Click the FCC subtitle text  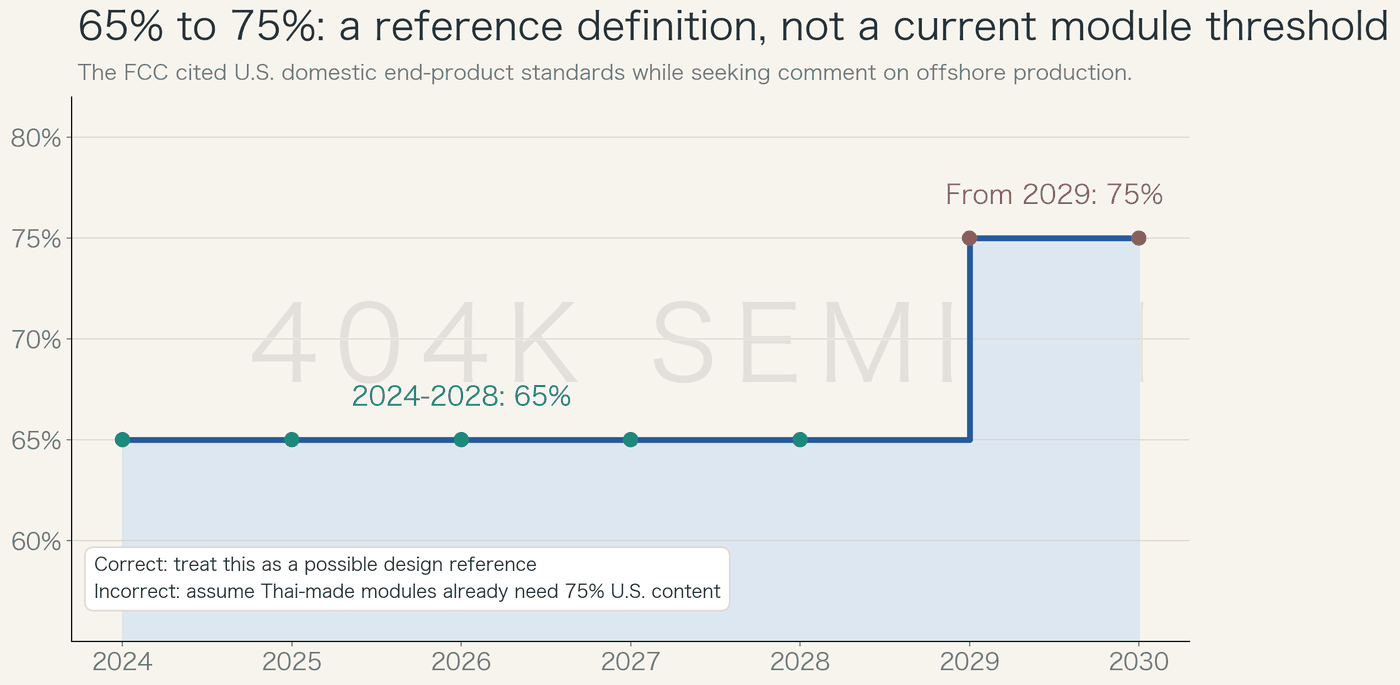(605, 73)
